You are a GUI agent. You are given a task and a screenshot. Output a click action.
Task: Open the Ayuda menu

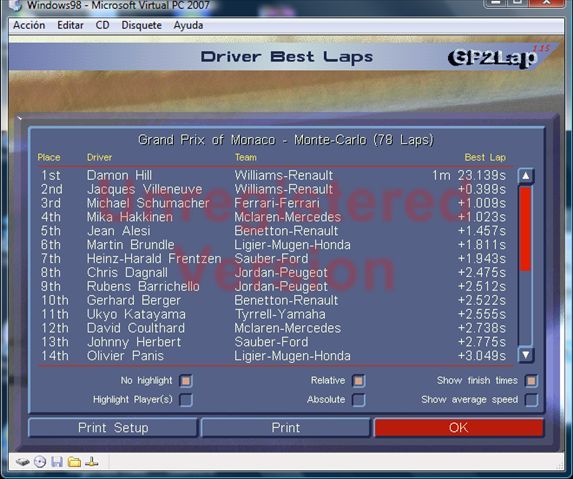(x=188, y=25)
